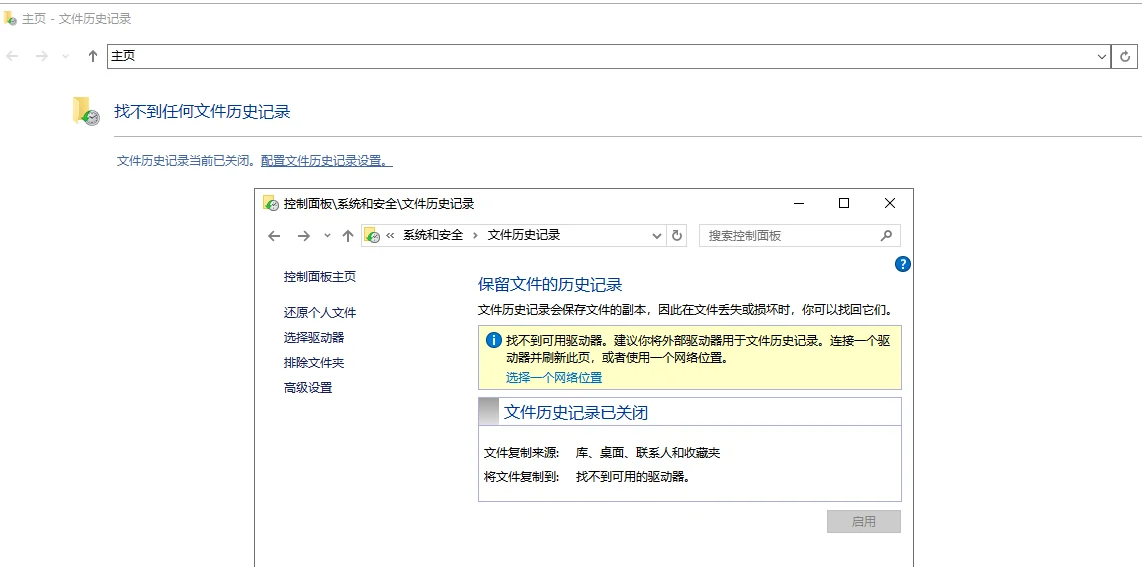This screenshot has height=567, width=1142.
Task: Click text 库、桌面、联系人和收藏夹
Action: point(647,453)
